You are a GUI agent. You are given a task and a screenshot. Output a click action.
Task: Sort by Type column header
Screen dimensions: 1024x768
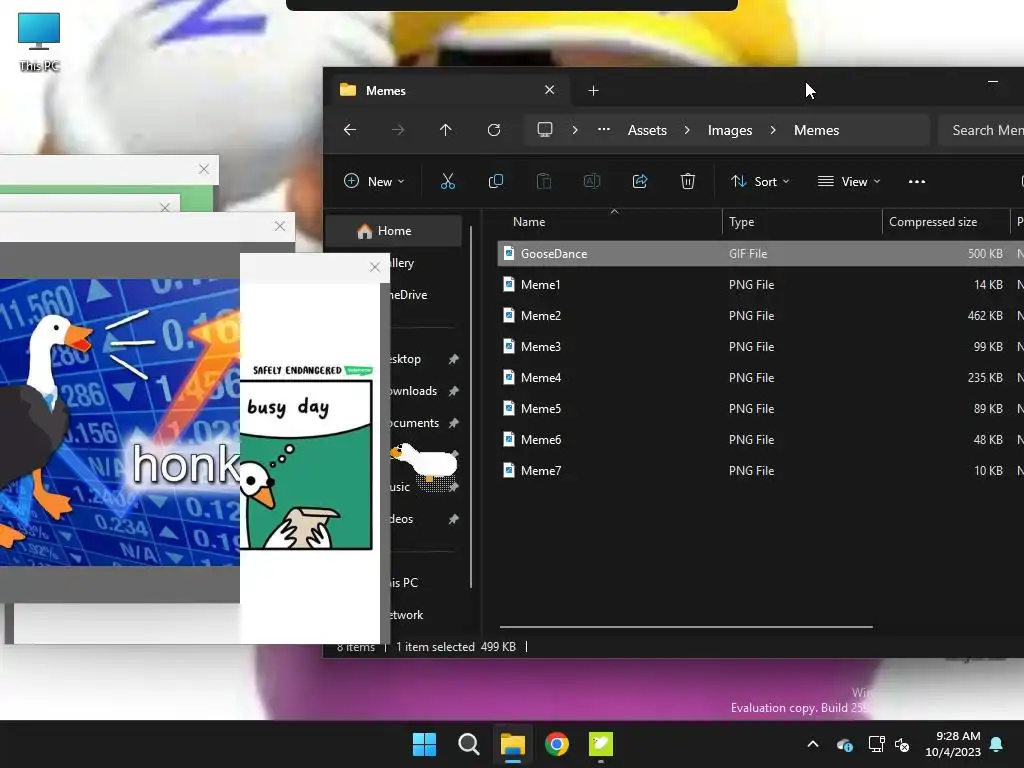802,222
